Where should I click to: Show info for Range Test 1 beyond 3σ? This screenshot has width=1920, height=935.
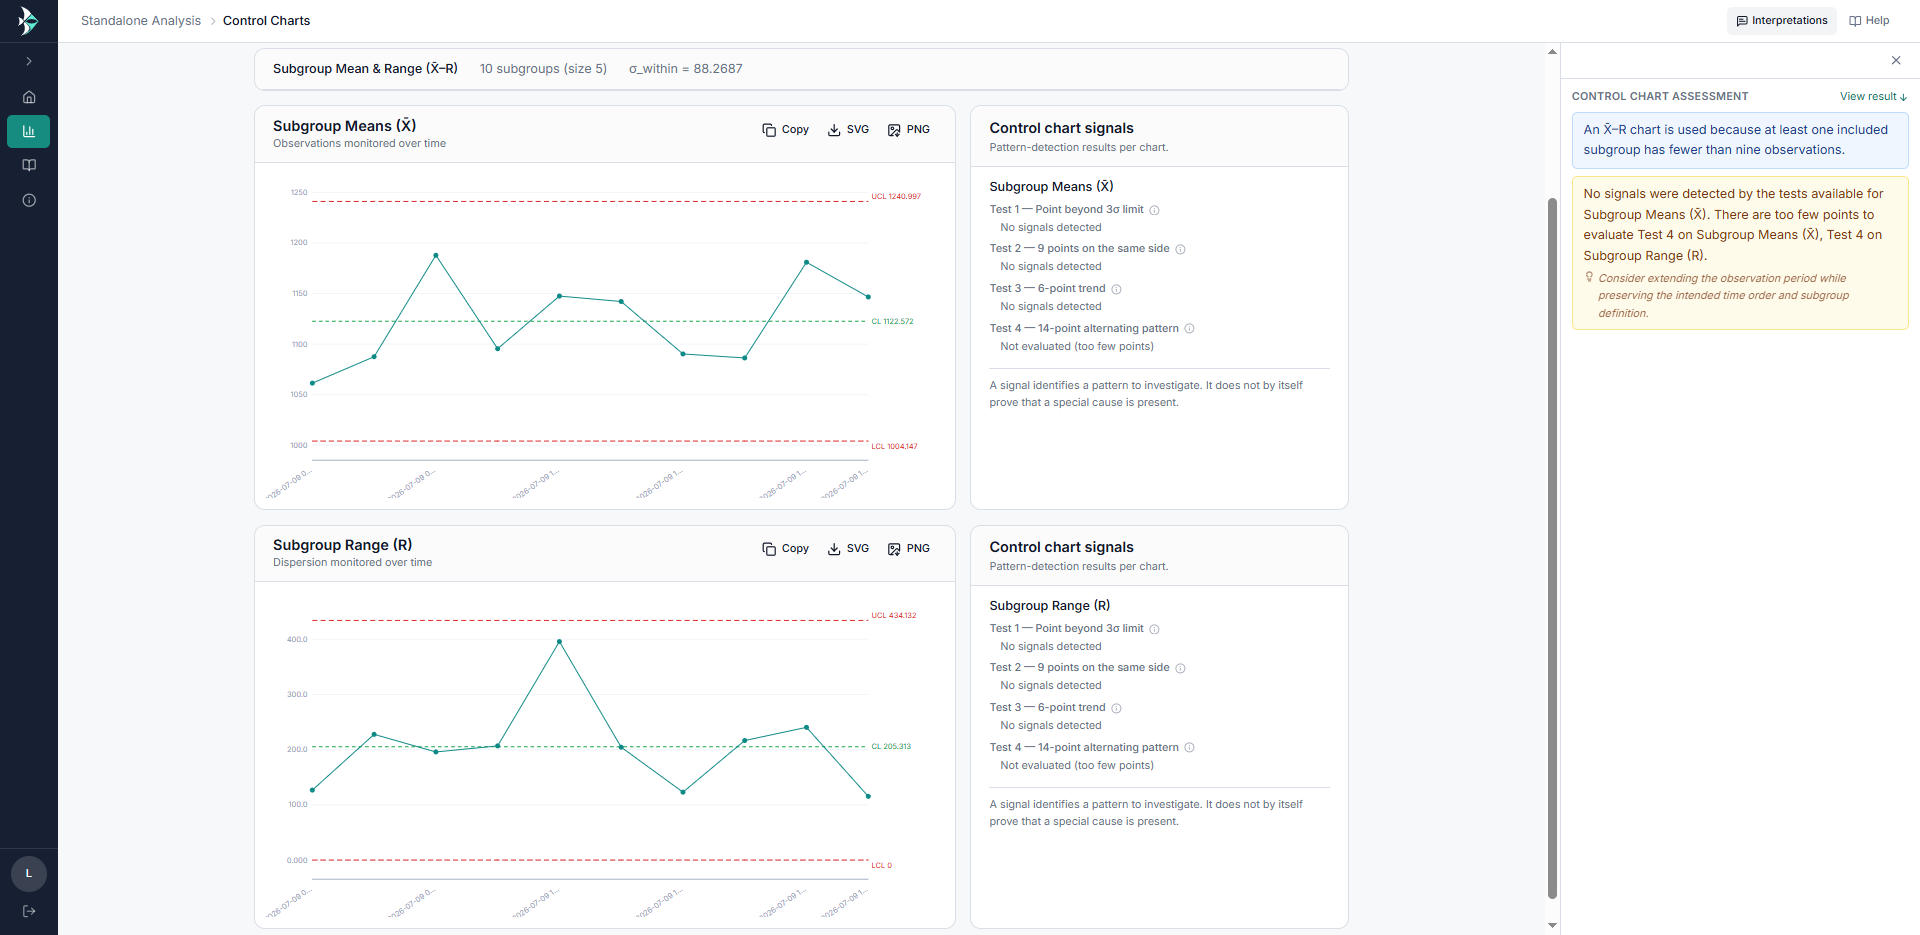click(x=1154, y=629)
